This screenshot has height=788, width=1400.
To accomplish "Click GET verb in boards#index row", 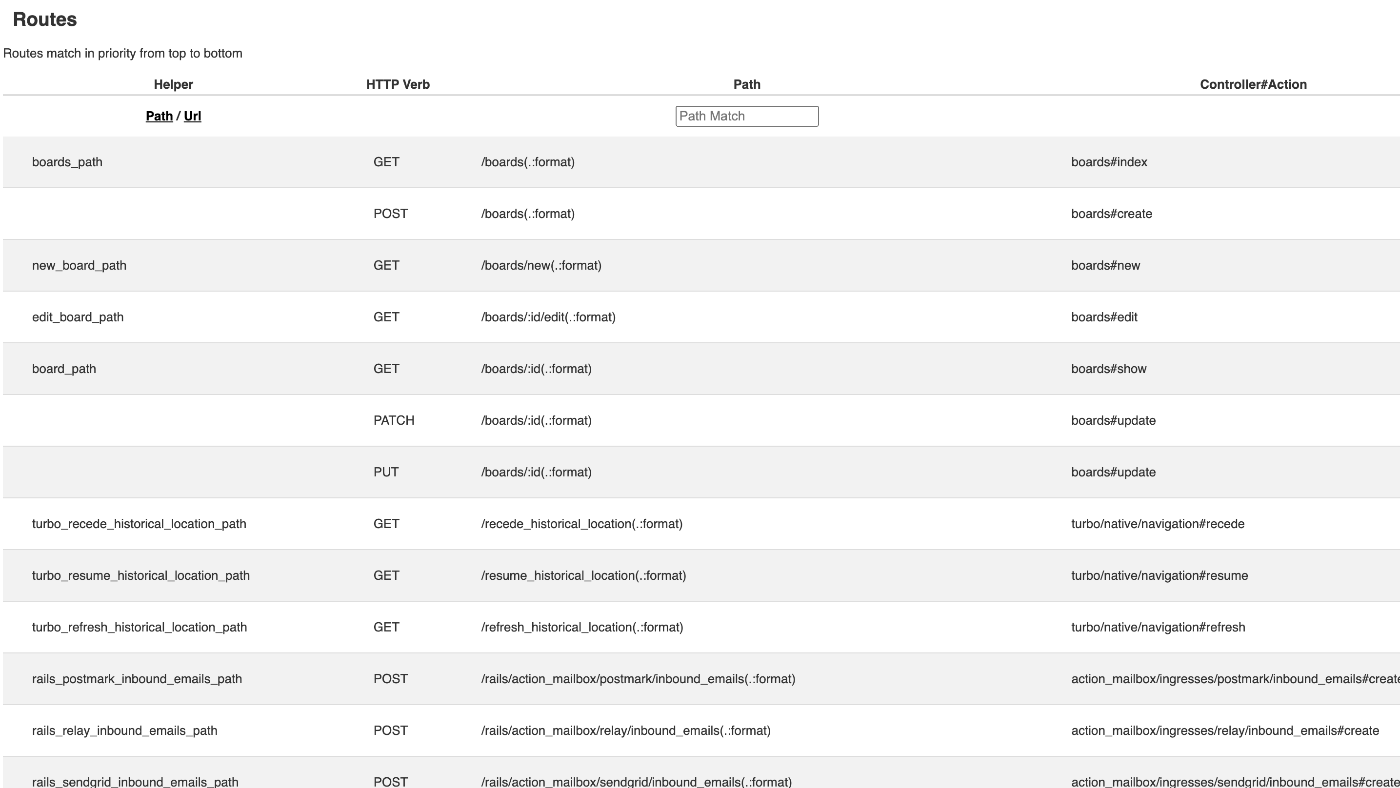I will pyautogui.click(x=386, y=162).
